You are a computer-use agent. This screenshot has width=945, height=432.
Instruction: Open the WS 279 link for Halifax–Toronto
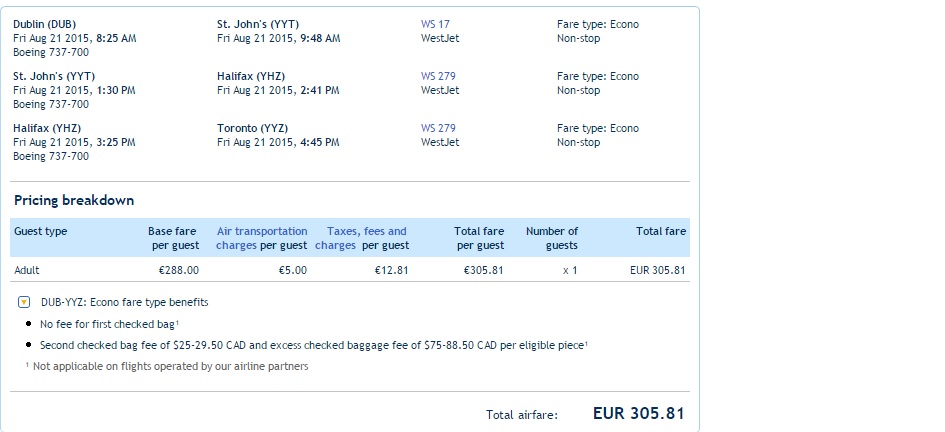[438, 128]
